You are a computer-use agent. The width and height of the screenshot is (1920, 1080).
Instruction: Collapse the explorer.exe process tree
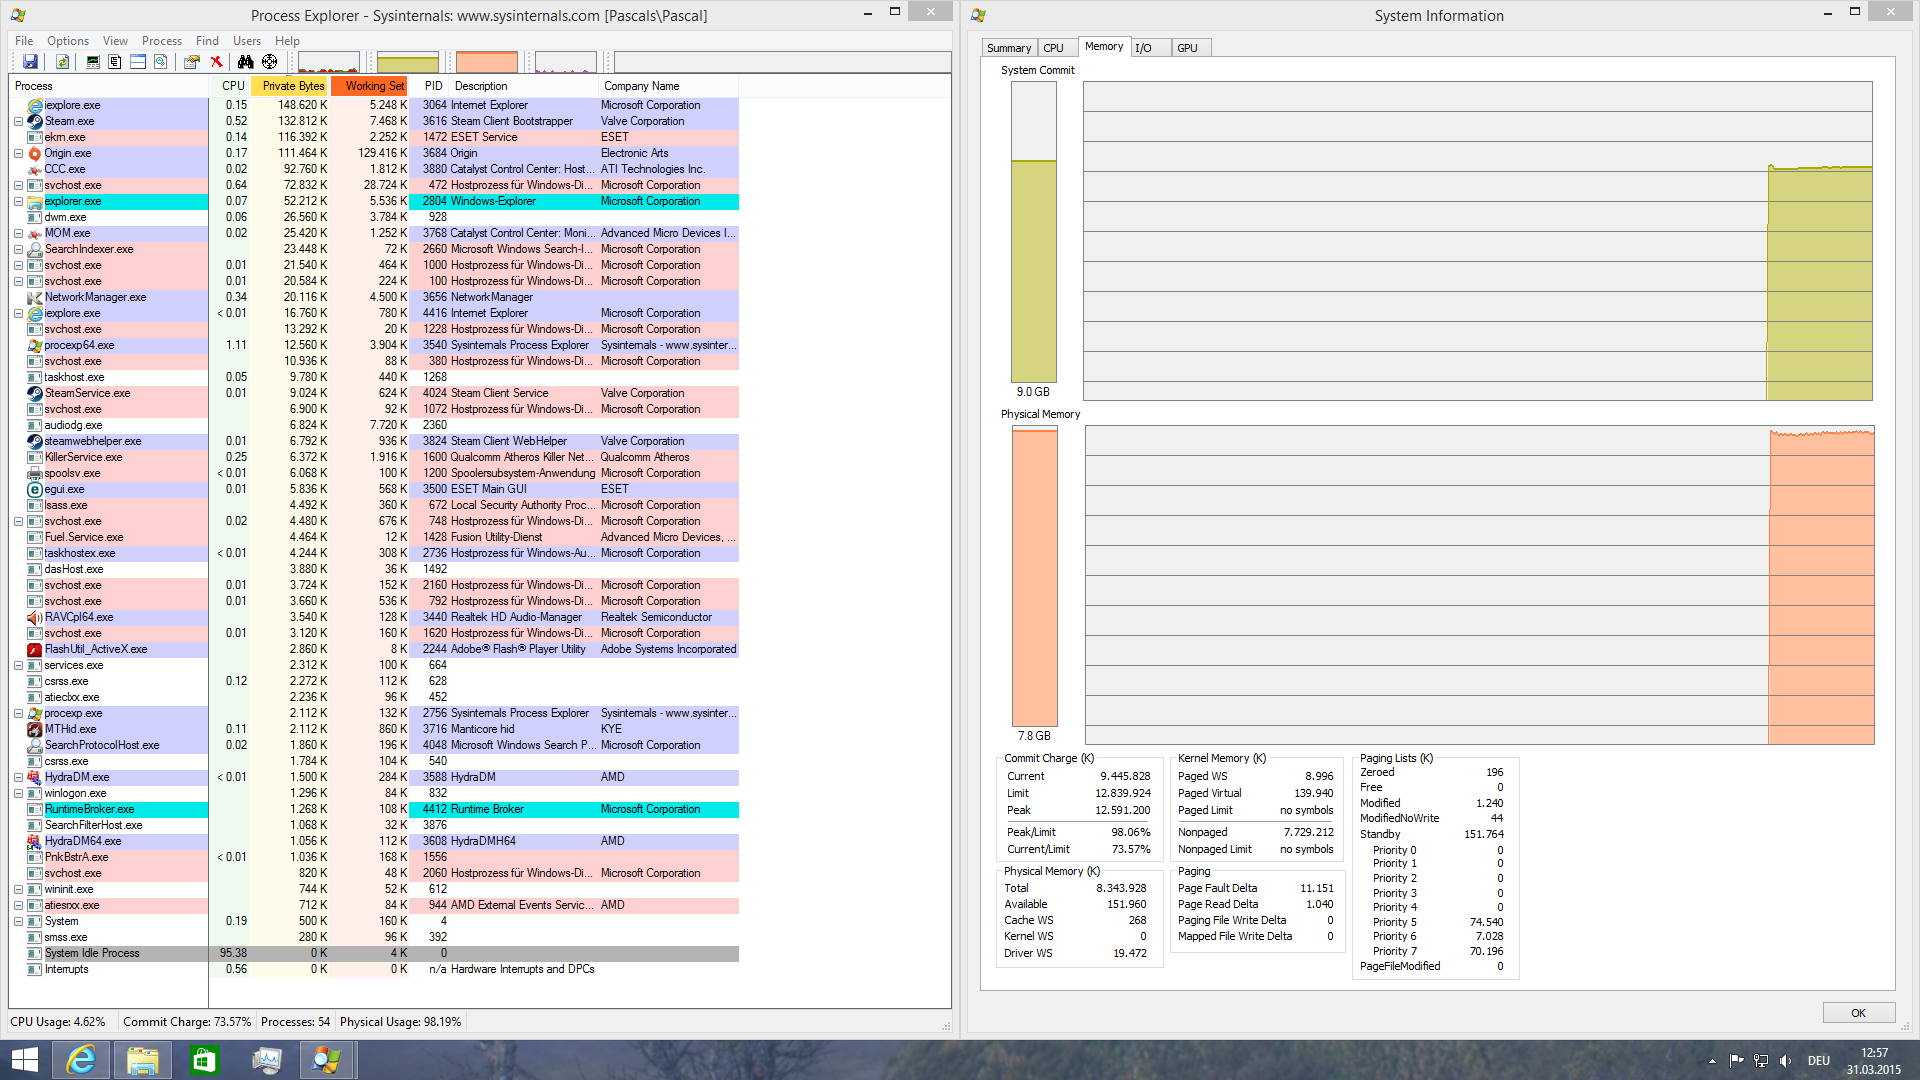(x=18, y=201)
